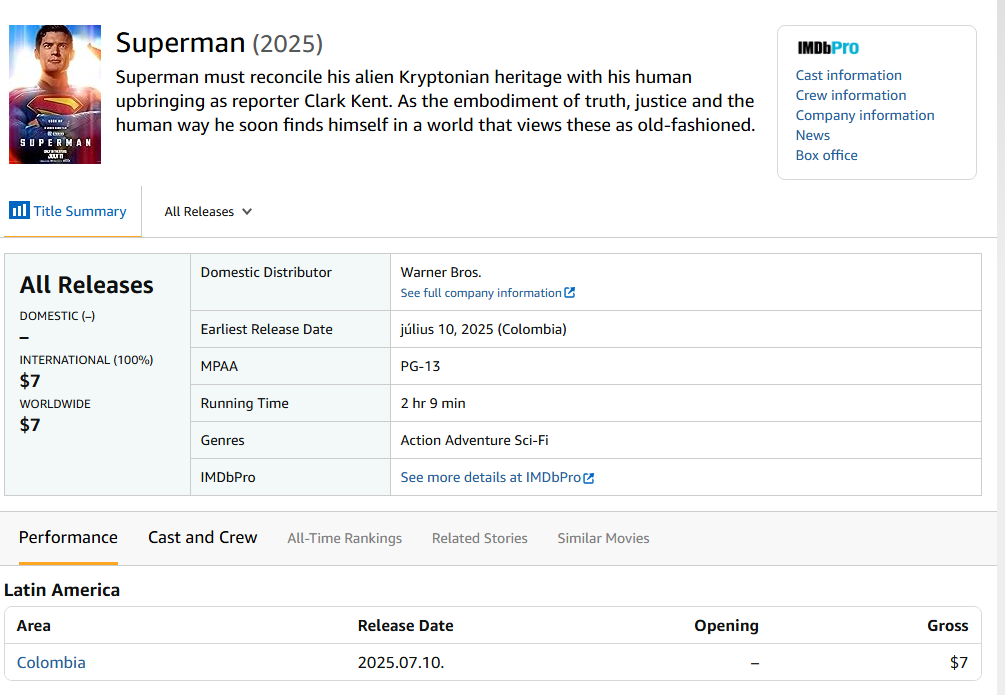The width and height of the screenshot is (1005, 695).
Task: Expand the All Releases dropdown
Action: point(208,212)
